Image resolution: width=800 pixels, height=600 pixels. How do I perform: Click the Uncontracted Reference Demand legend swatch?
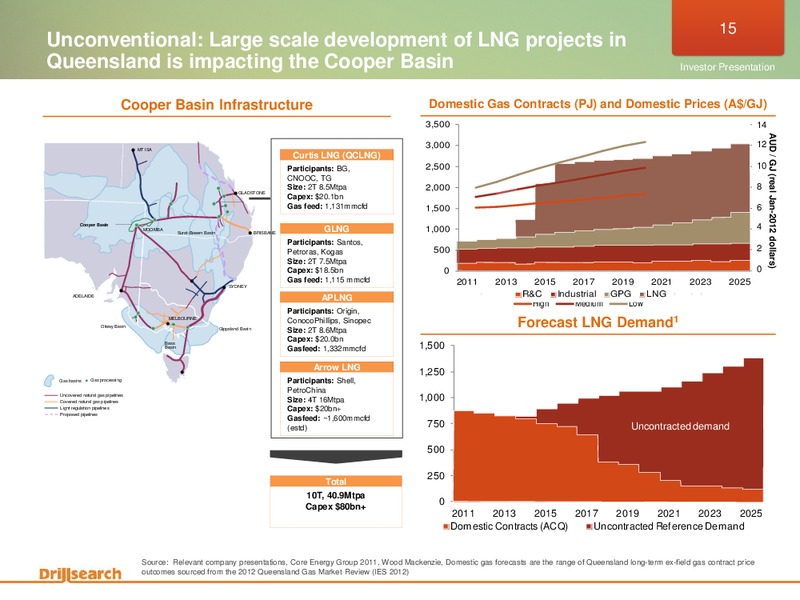point(589,527)
